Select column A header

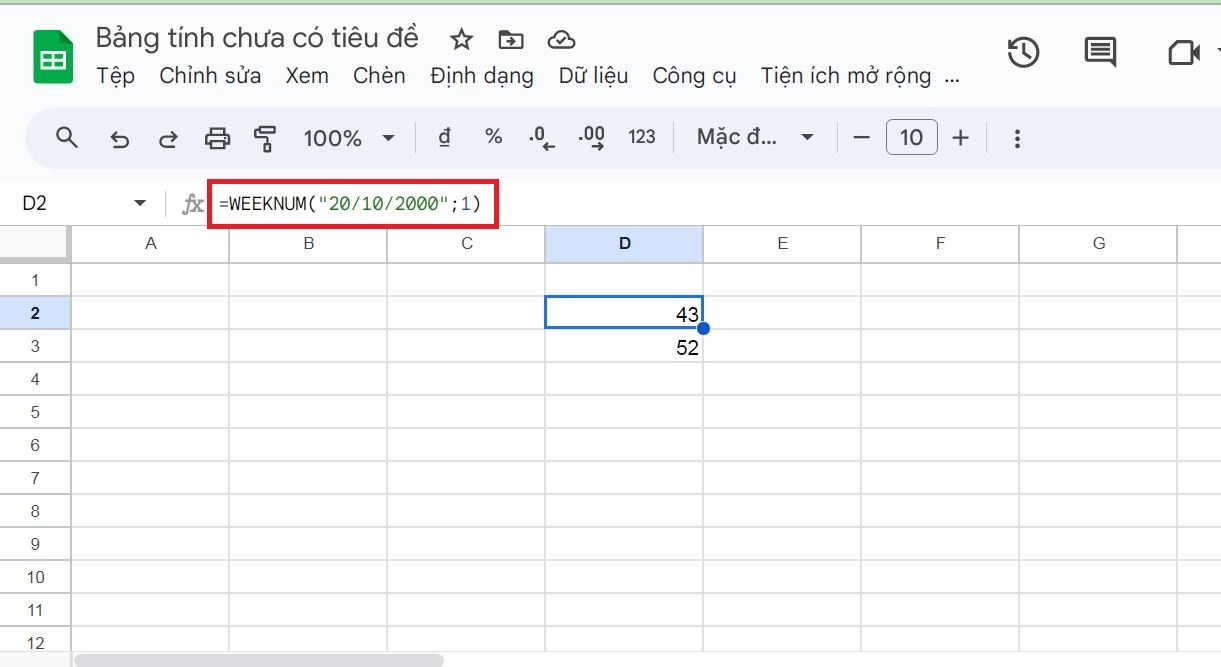click(151, 243)
